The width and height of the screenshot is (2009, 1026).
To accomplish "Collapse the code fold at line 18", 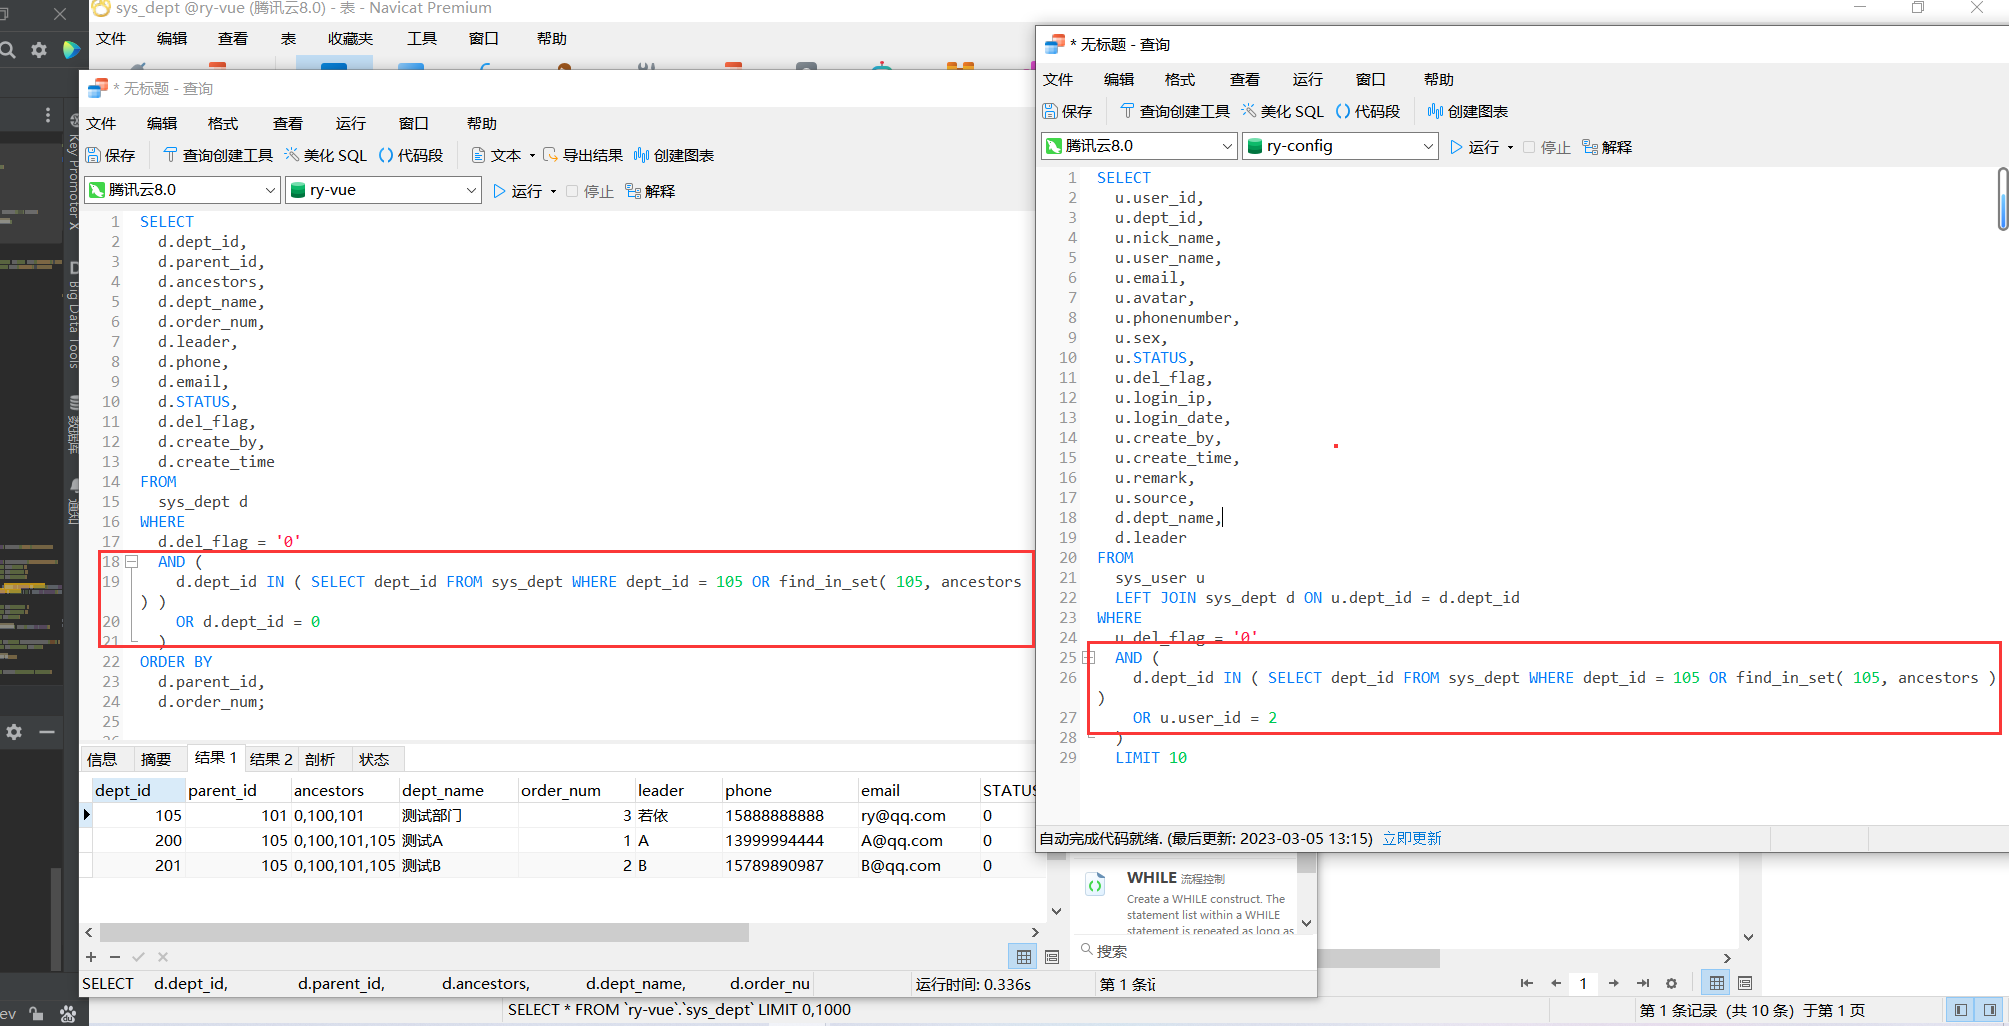I will 133,561.
